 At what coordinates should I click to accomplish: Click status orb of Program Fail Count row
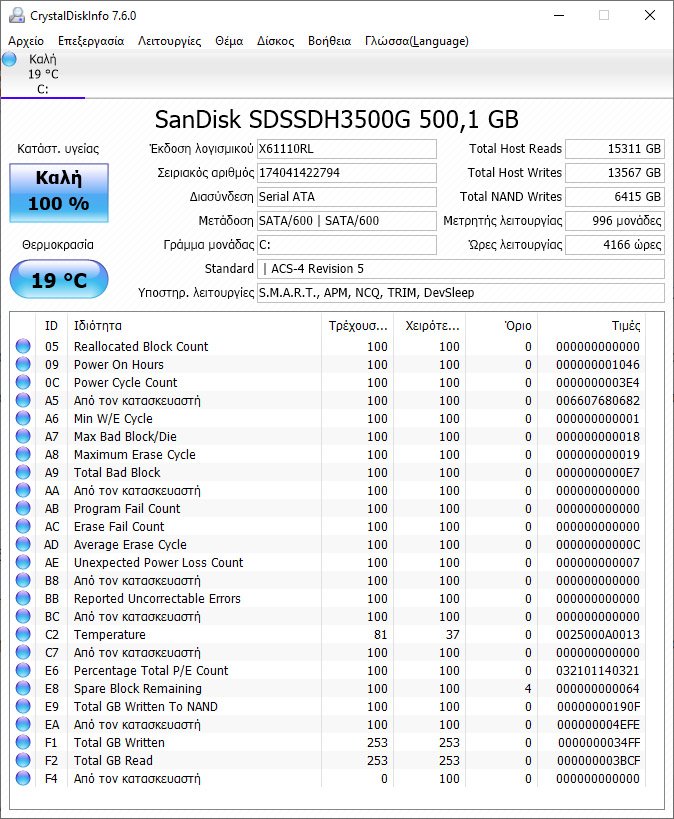click(23, 508)
